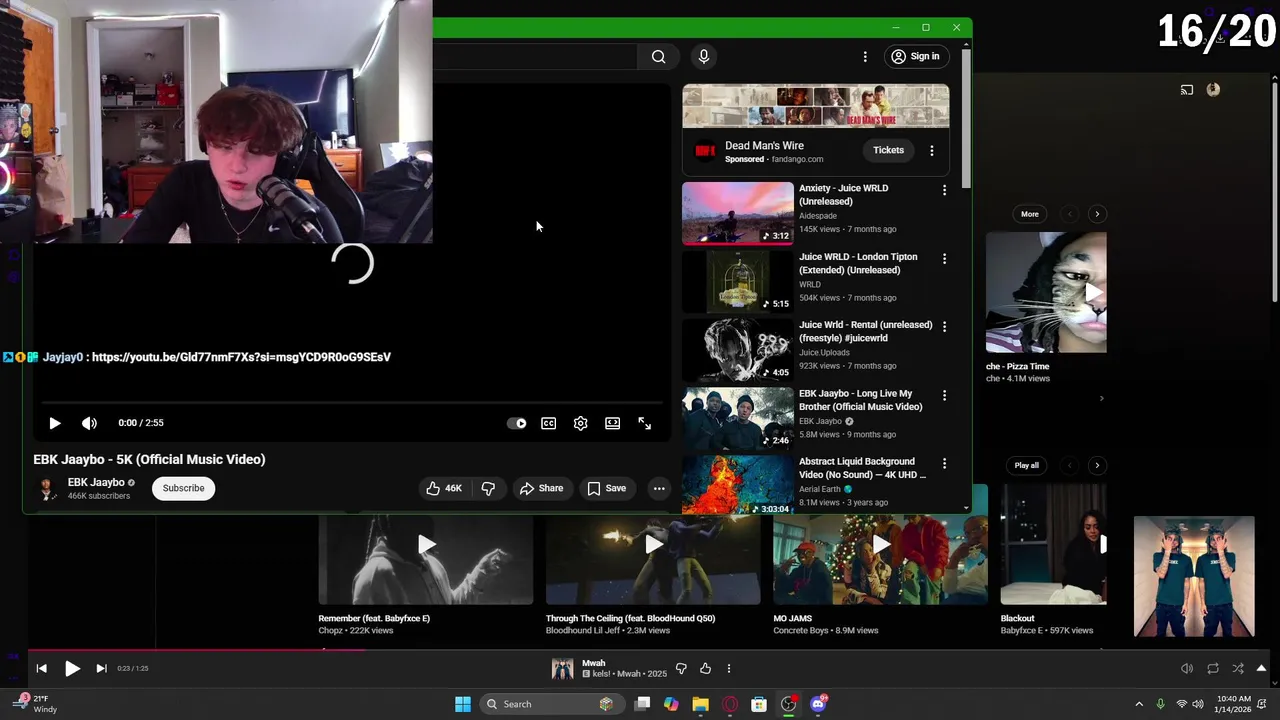
Task: Click the EBK Jaaybo channel avatar
Action: click(47, 489)
